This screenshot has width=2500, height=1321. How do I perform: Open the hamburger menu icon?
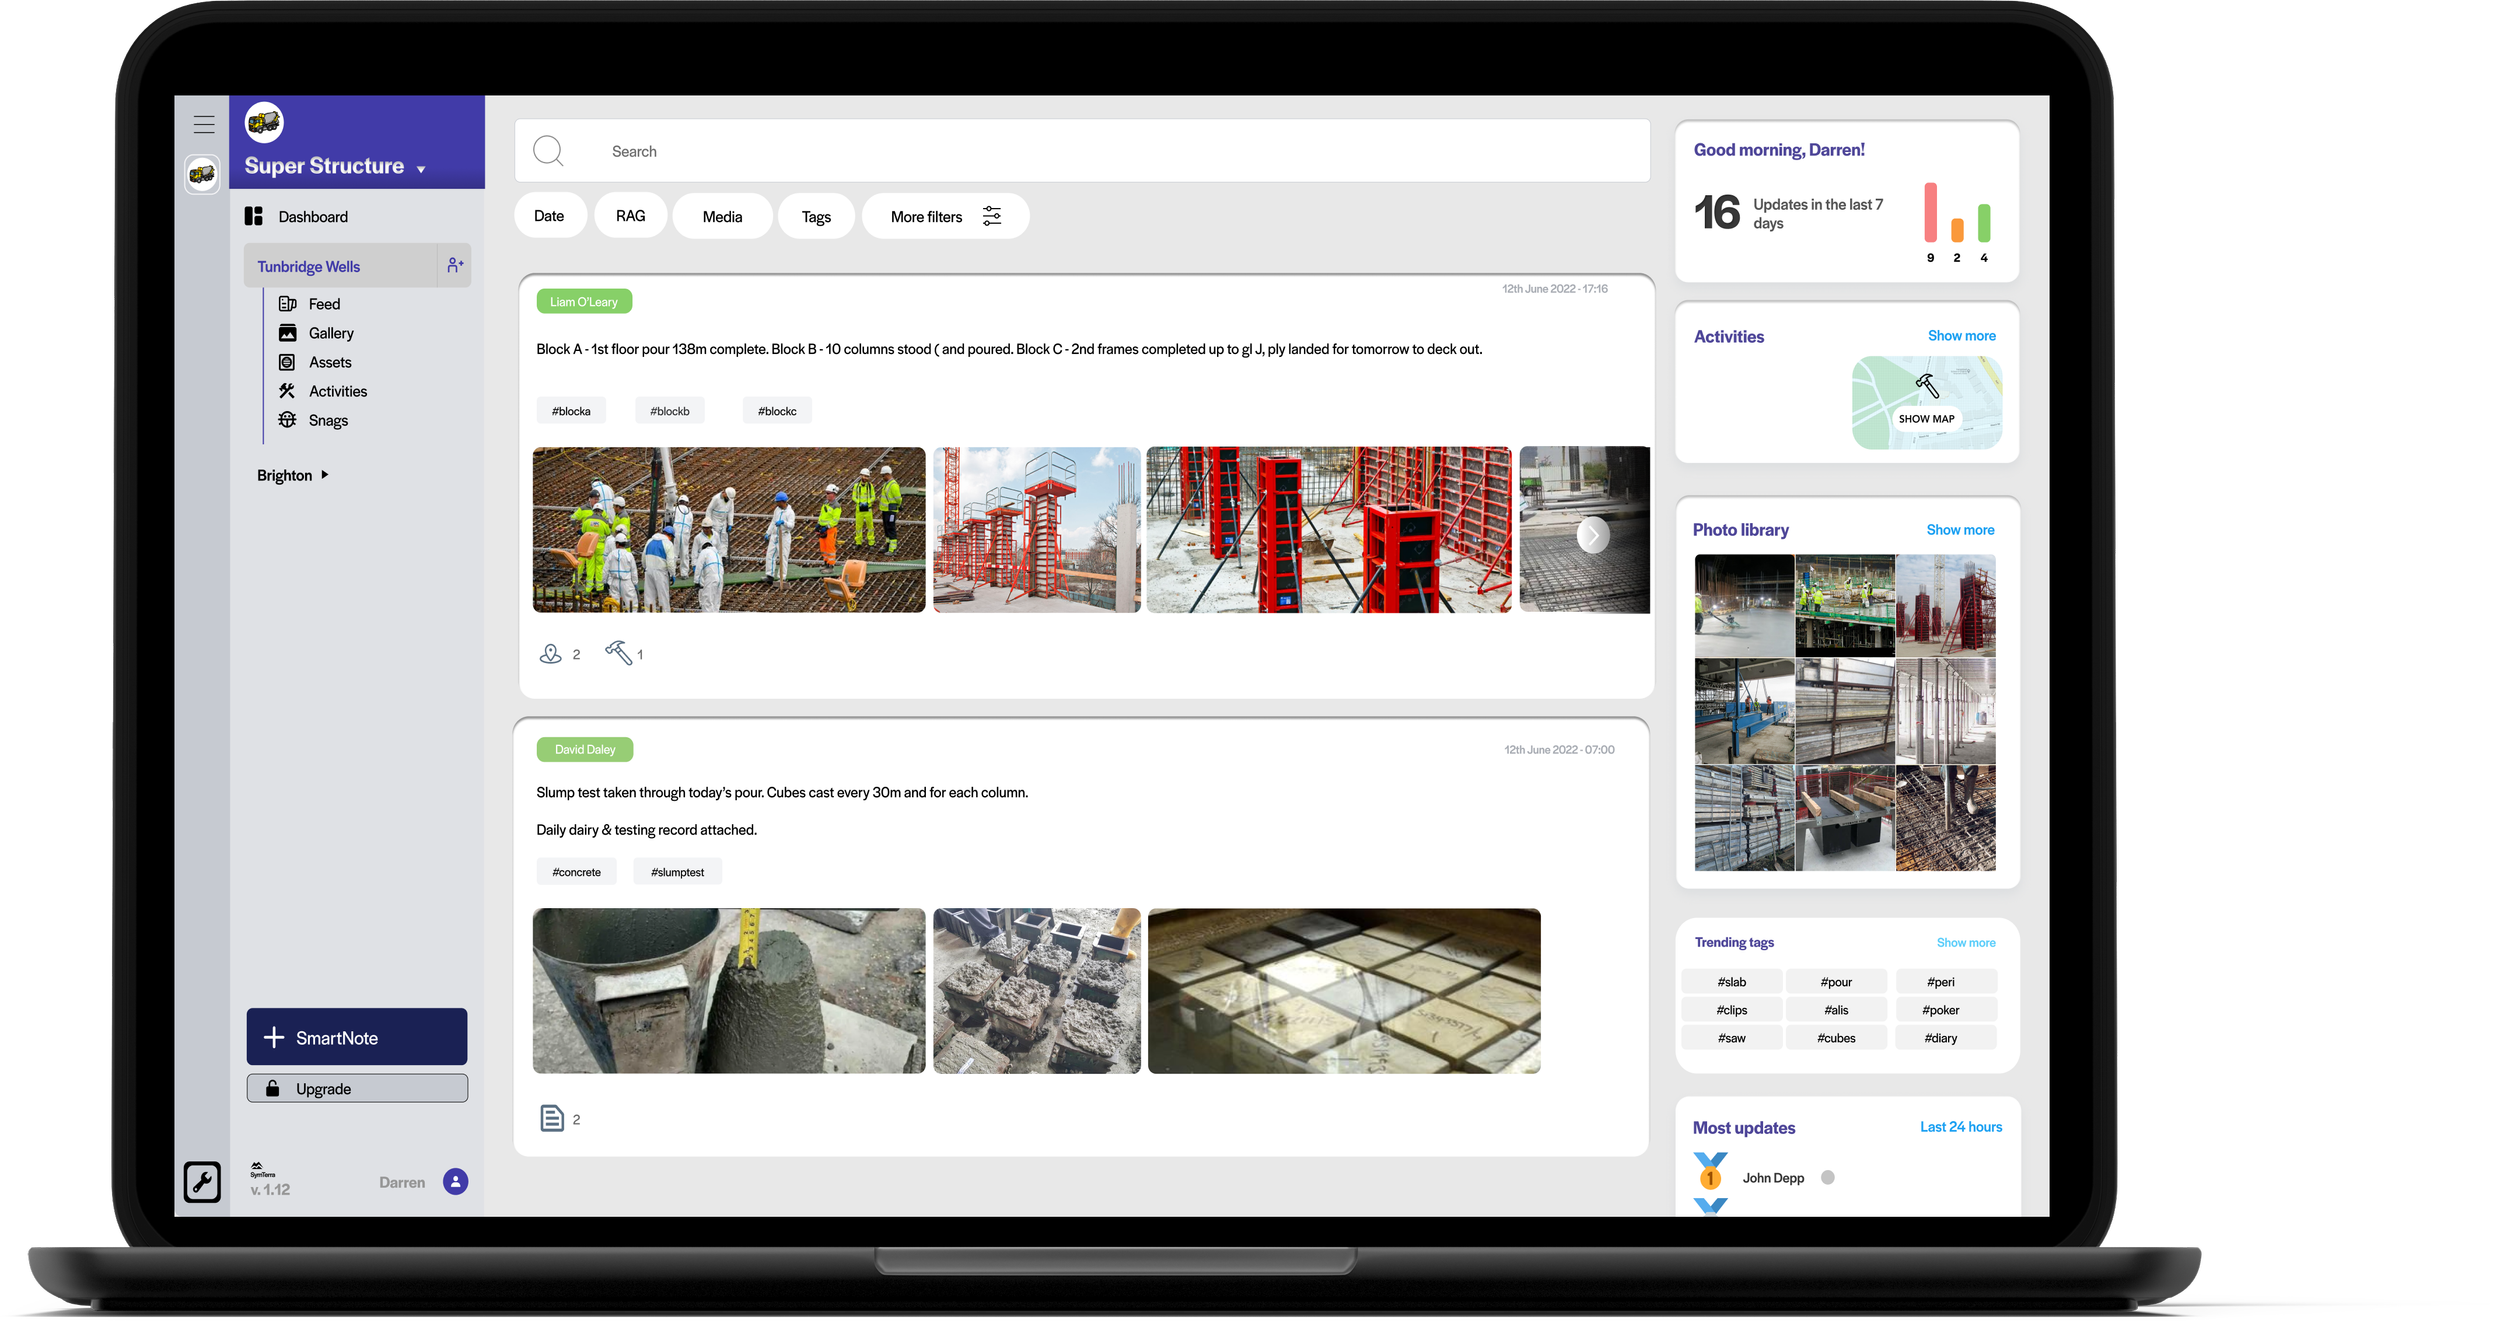[x=204, y=124]
